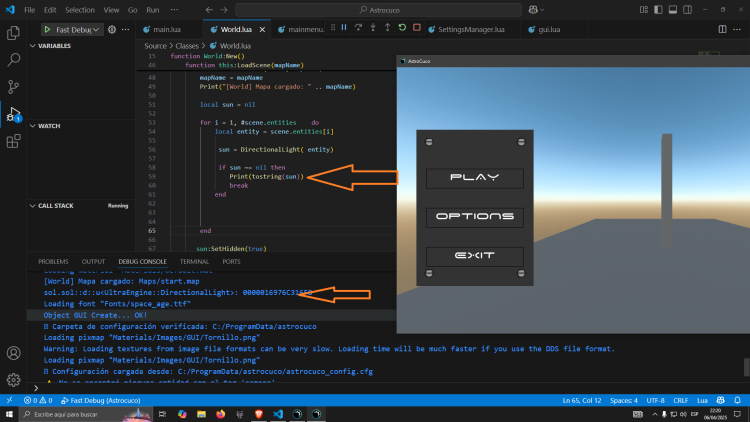
Task: Switch to the TERMINAL panel tab
Action: 194,261
